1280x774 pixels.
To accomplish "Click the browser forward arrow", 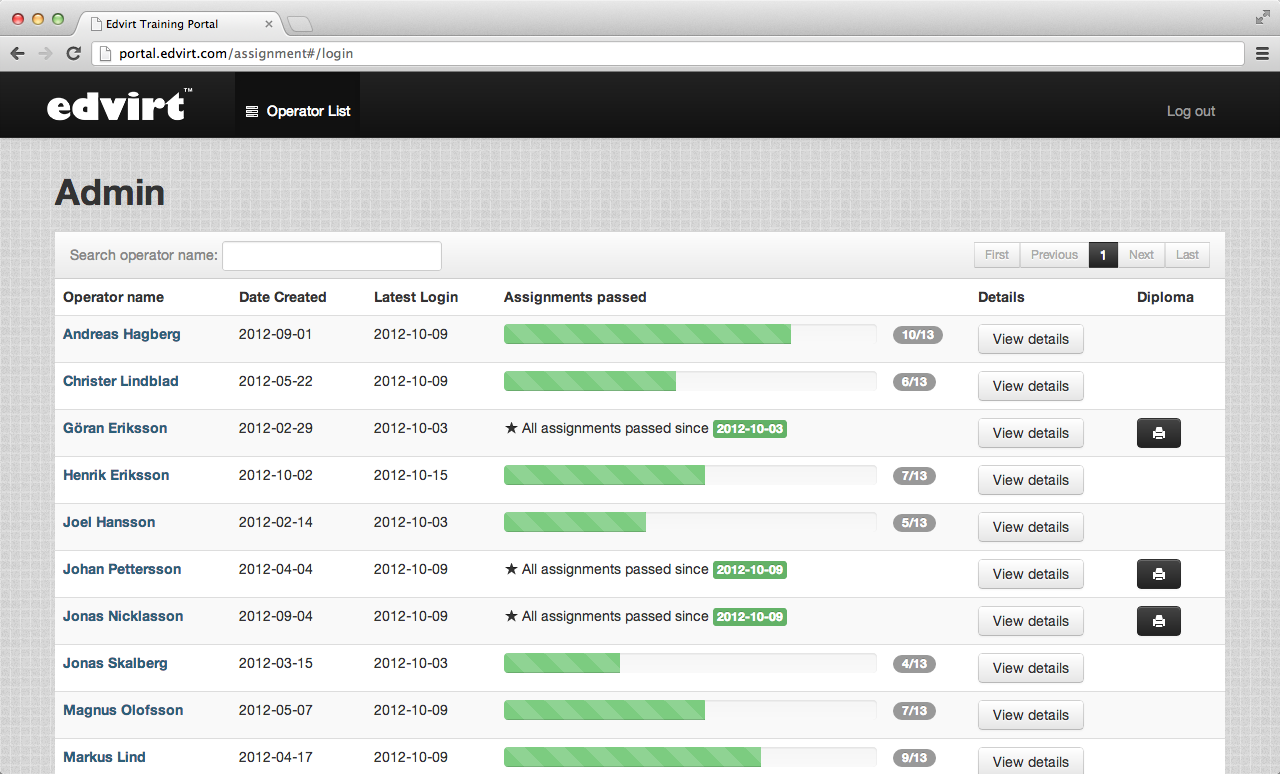I will (45, 53).
